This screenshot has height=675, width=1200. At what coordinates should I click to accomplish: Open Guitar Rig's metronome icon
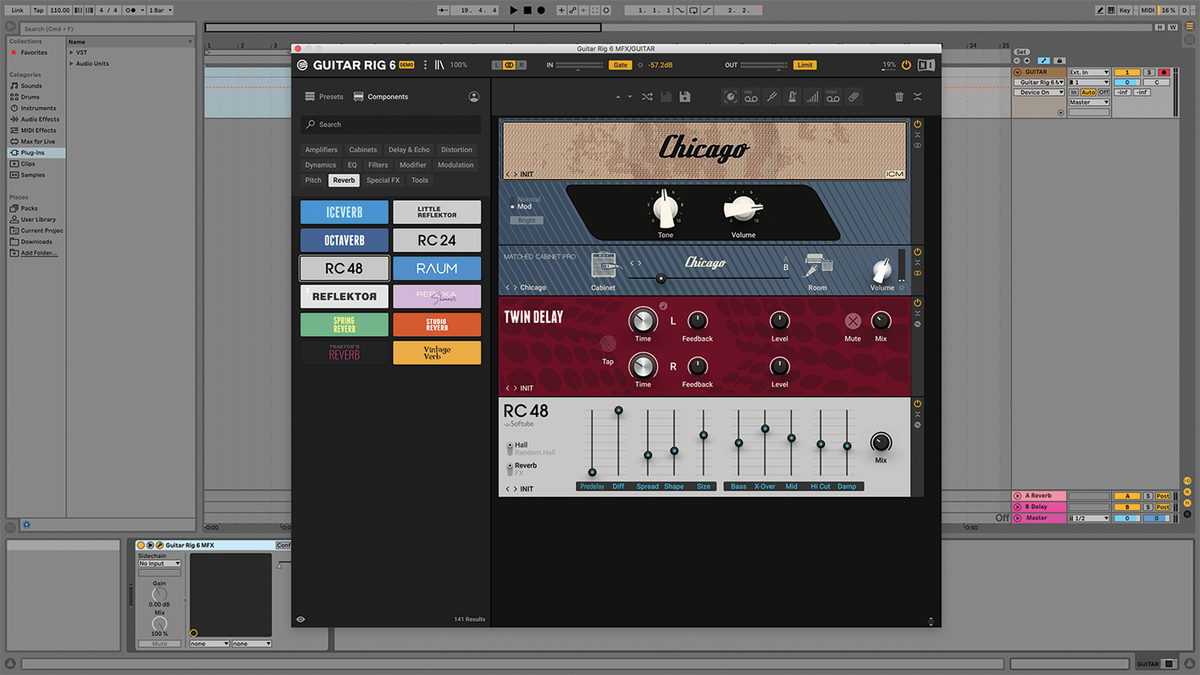coord(792,97)
